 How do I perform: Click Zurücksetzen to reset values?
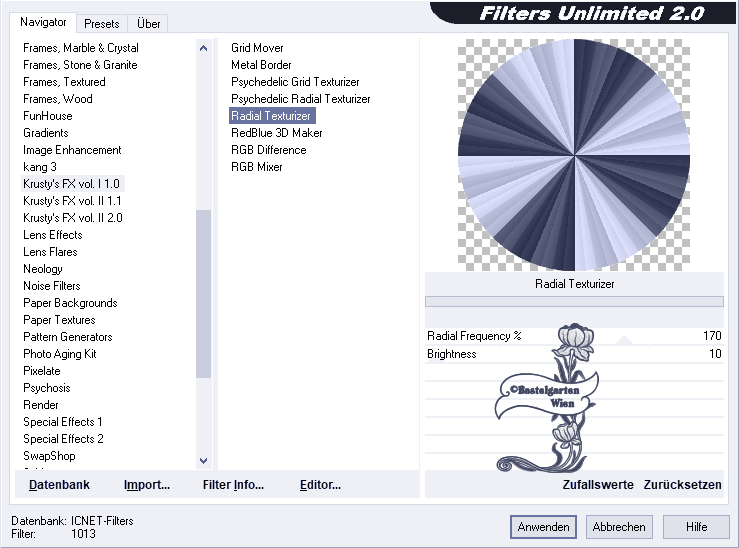click(682, 485)
